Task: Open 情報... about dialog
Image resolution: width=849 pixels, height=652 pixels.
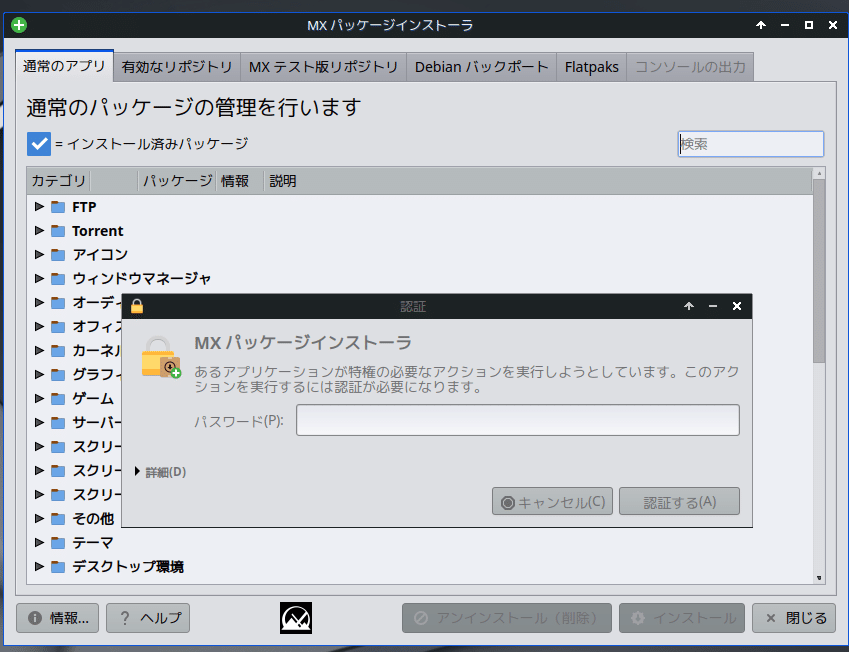Action: (57, 618)
